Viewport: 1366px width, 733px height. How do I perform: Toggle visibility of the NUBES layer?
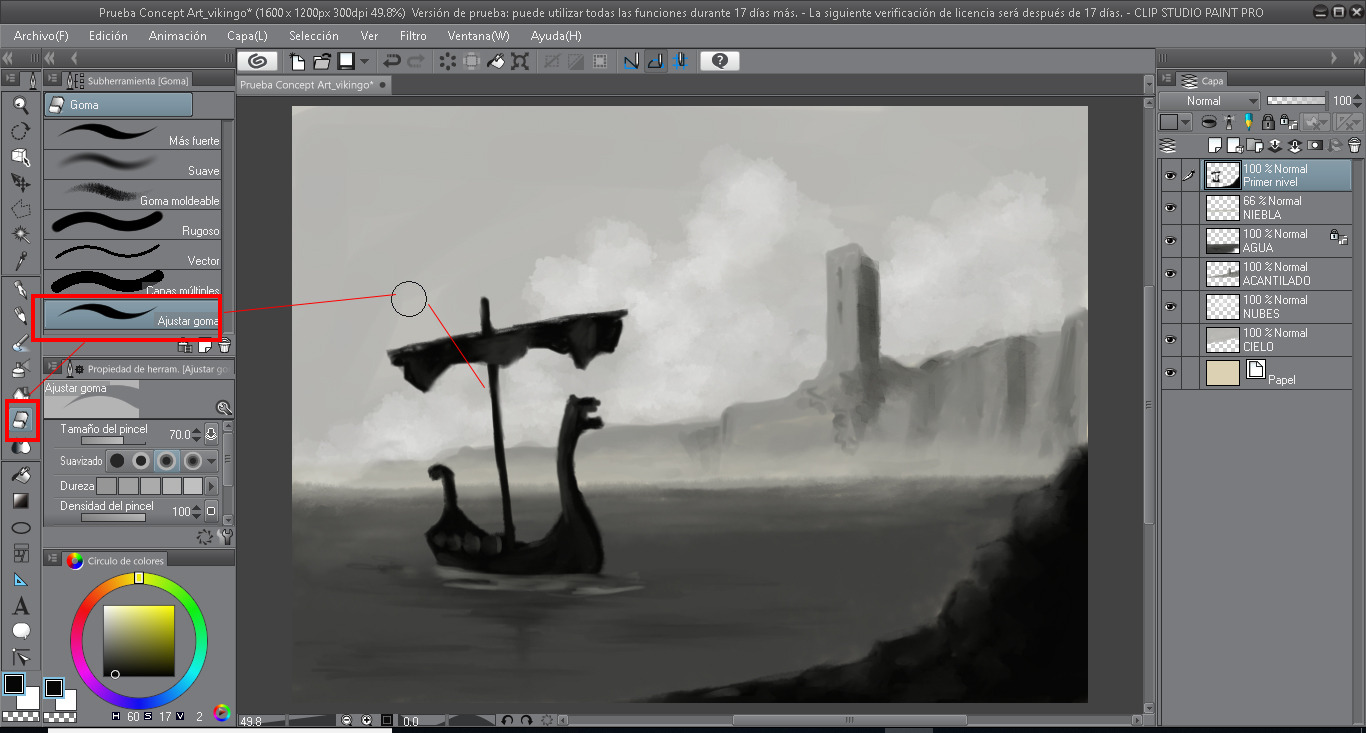click(1171, 307)
